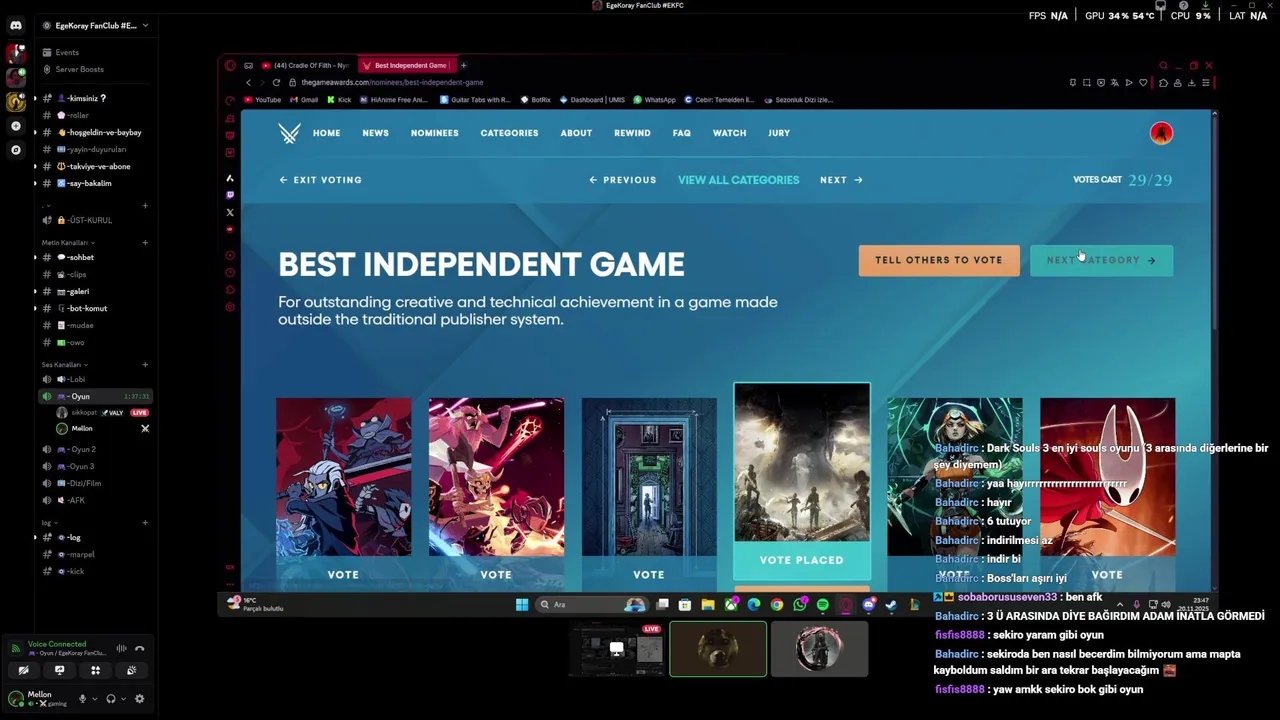Open the WhatsApp bookmark
The image size is (1280, 720).
click(654, 100)
